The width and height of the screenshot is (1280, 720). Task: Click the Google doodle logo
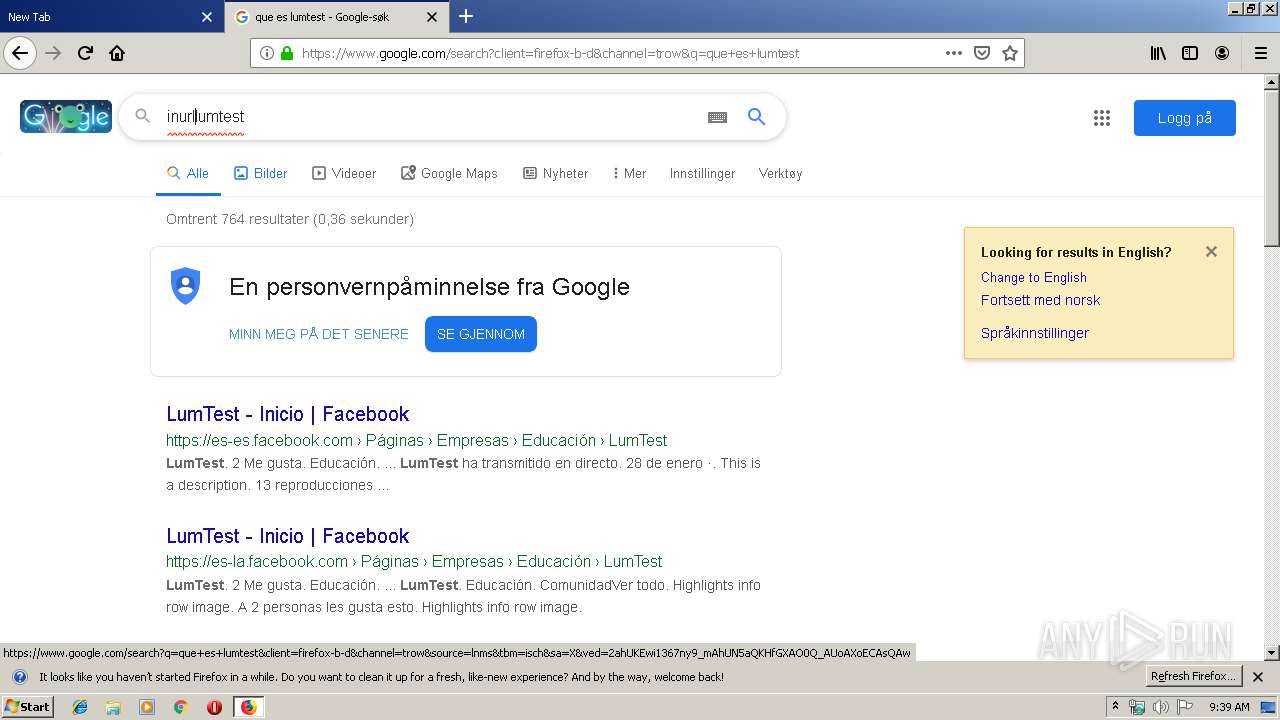(66, 116)
